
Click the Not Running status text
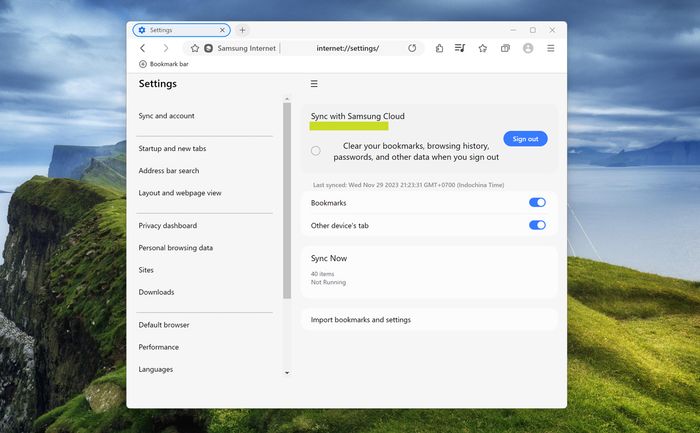tap(328, 283)
